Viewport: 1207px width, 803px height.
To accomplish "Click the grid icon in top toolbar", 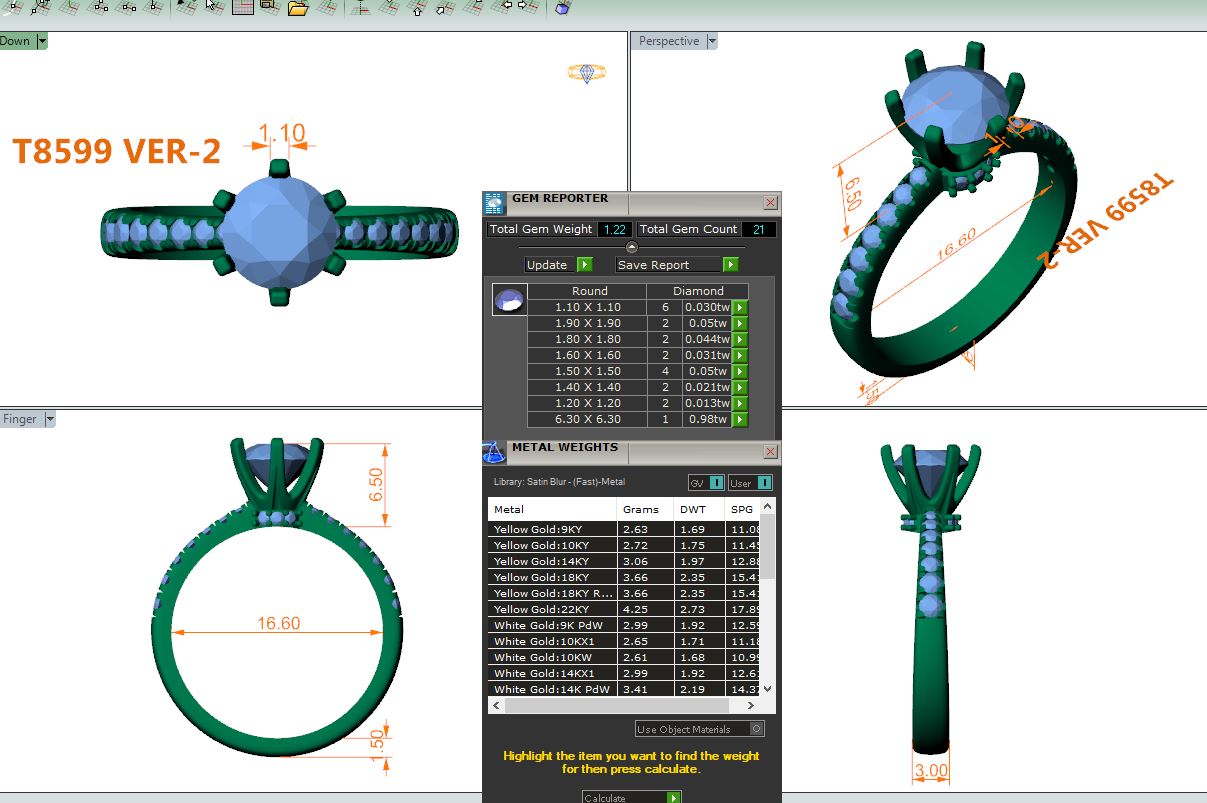I will click(x=243, y=7).
